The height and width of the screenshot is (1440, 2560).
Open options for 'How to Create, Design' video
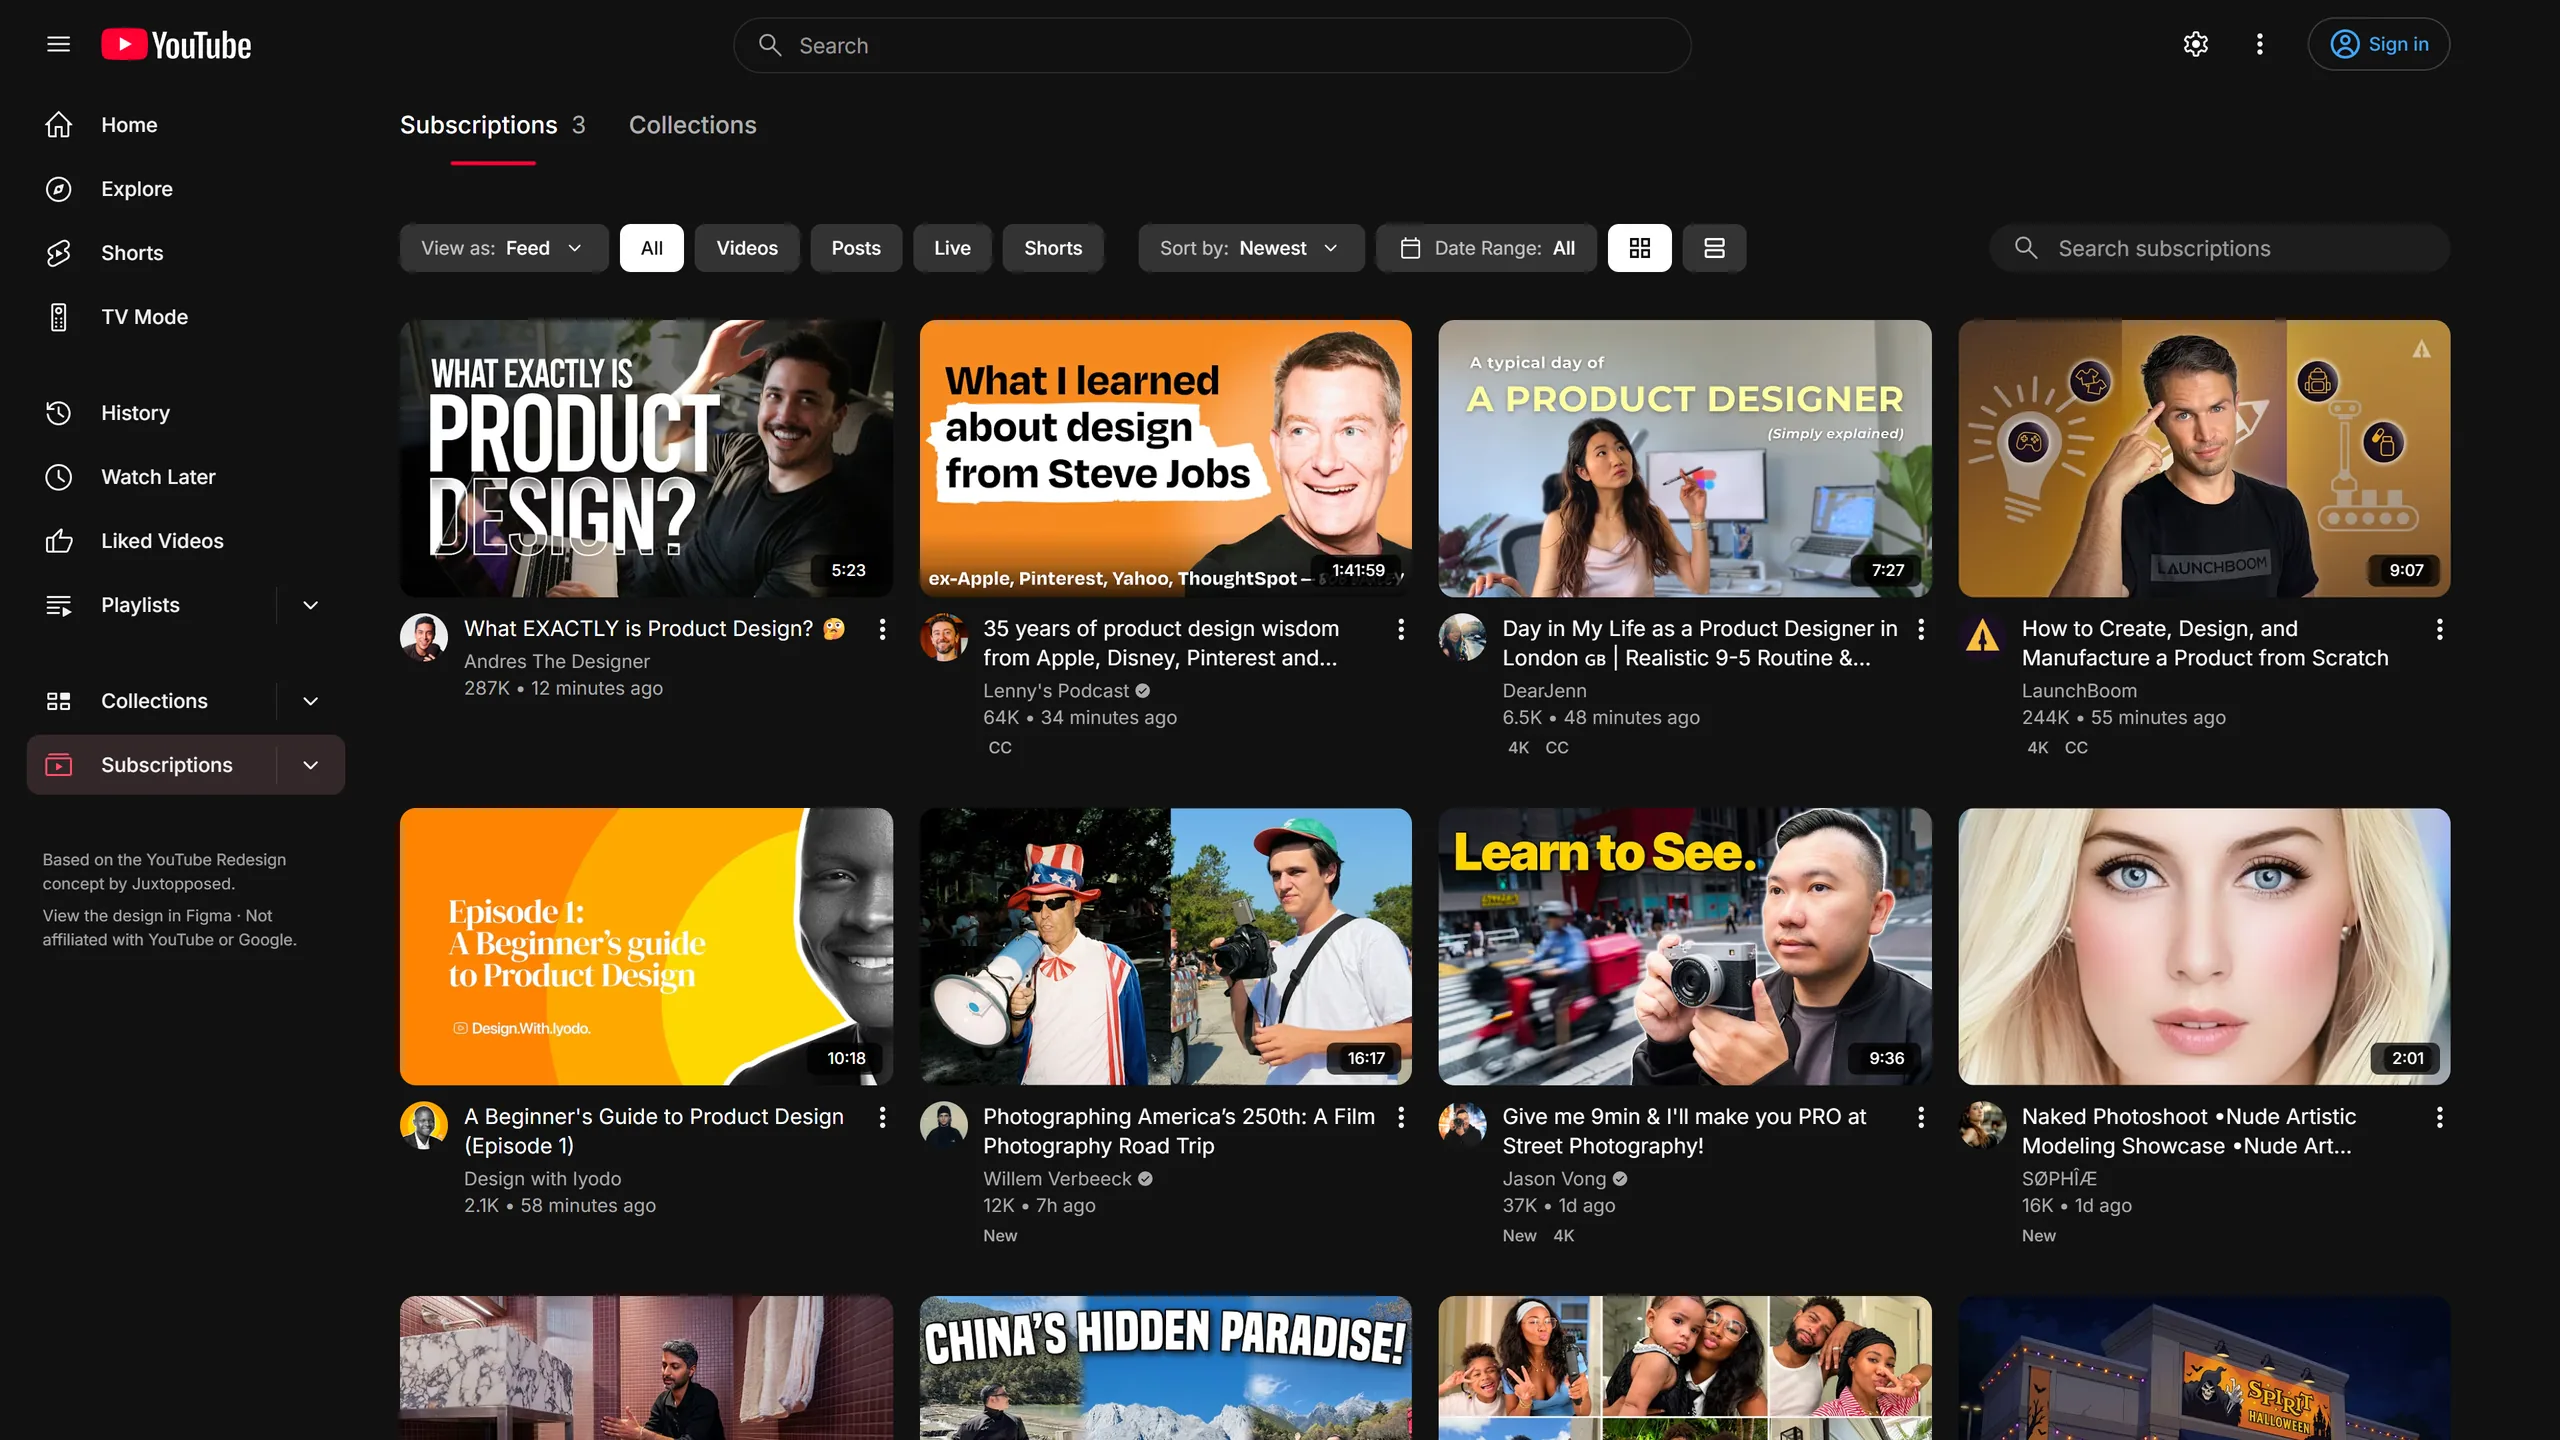(x=2439, y=629)
